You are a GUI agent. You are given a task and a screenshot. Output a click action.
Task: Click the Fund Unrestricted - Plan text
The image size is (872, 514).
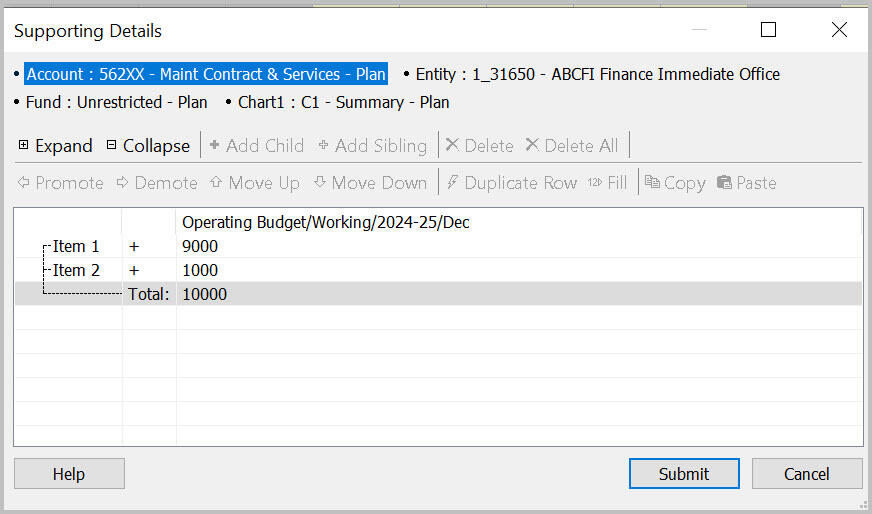coord(116,102)
